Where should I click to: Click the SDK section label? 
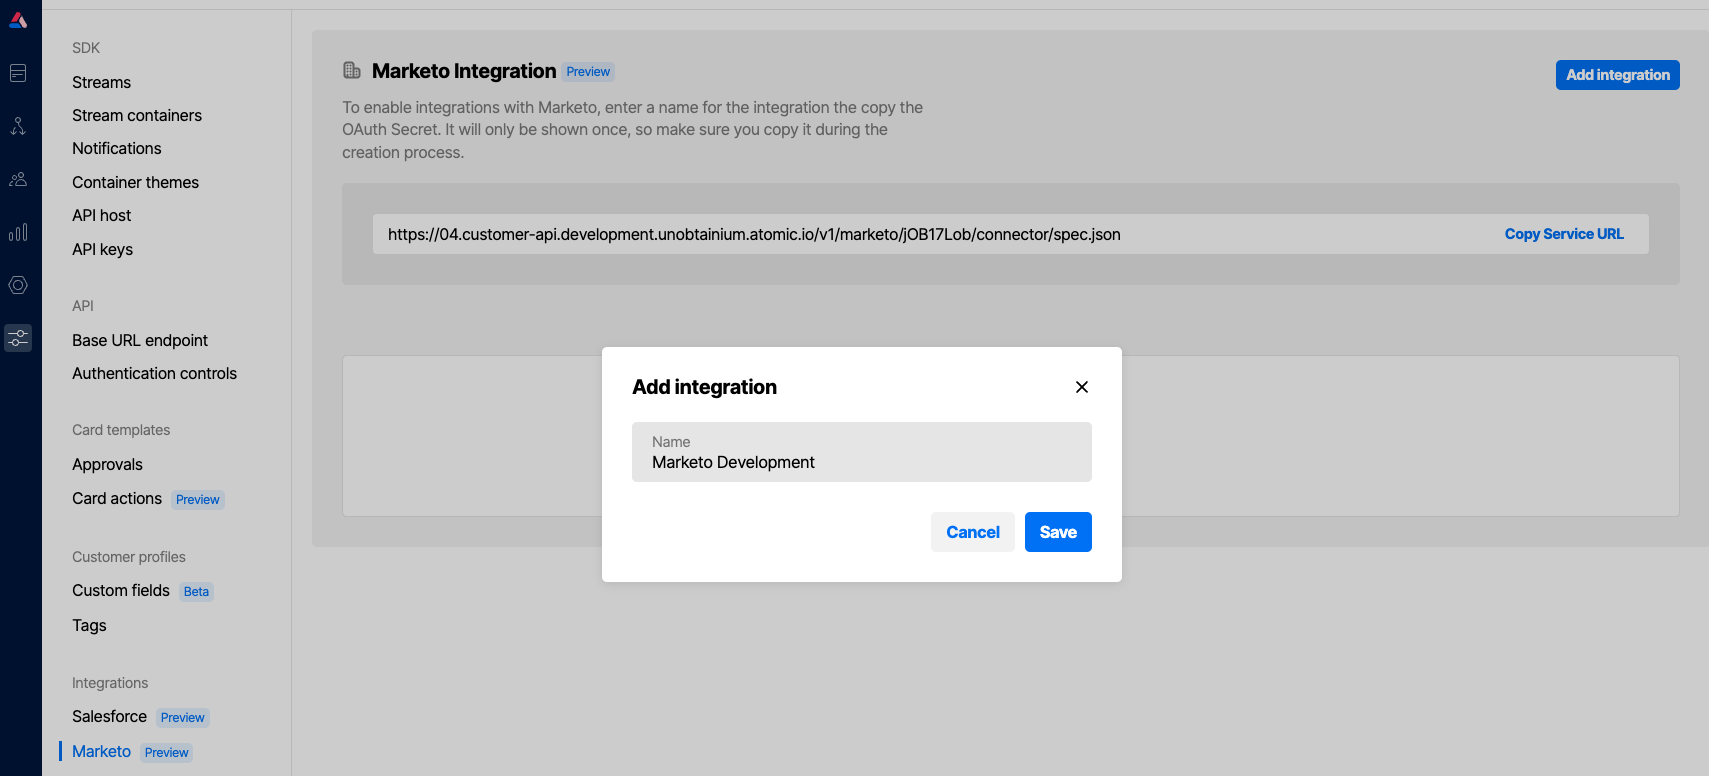pos(86,48)
